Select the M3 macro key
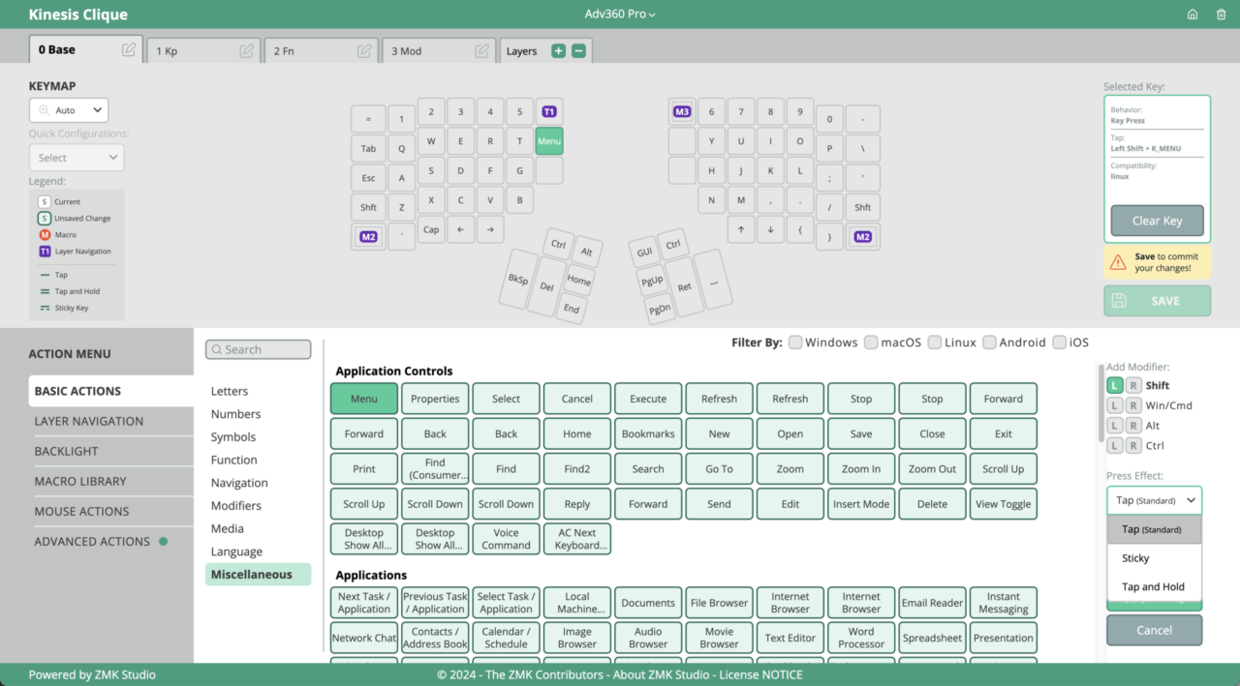The width and height of the screenshot is (1240, 686). pos(682,112)
